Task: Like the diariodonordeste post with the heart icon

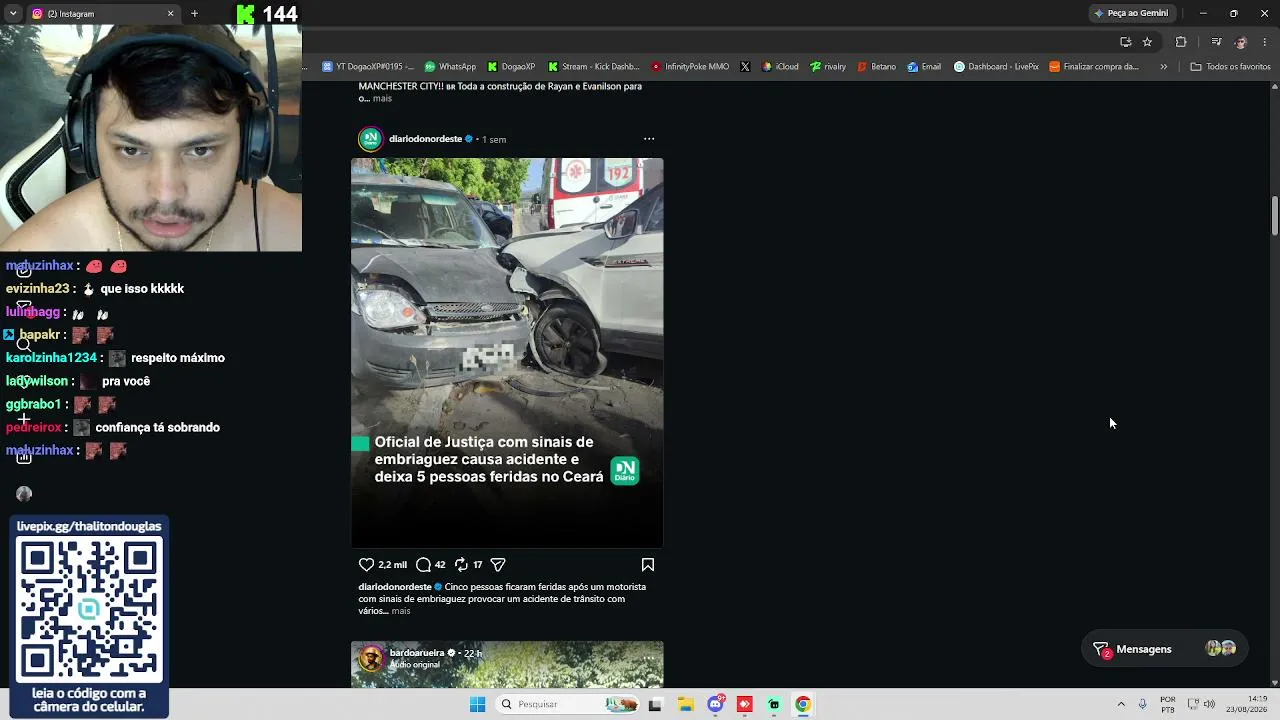Action: coord(366,564)
